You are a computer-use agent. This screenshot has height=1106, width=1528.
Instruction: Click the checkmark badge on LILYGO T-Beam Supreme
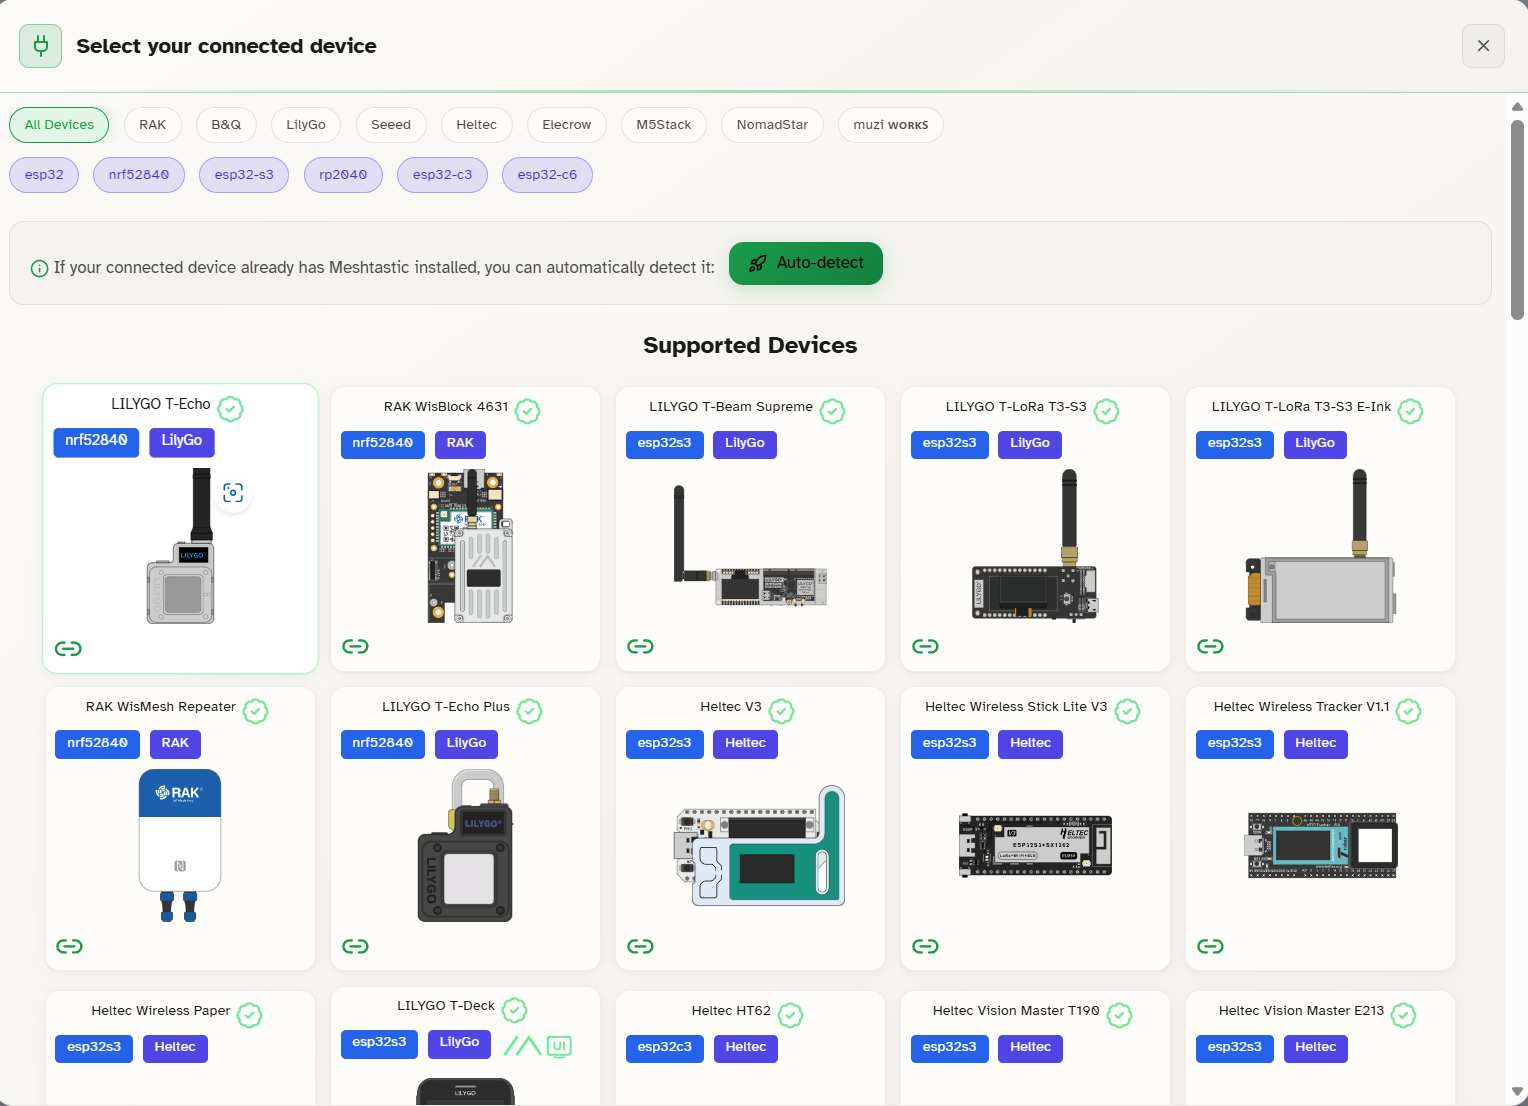click(832, 410)
